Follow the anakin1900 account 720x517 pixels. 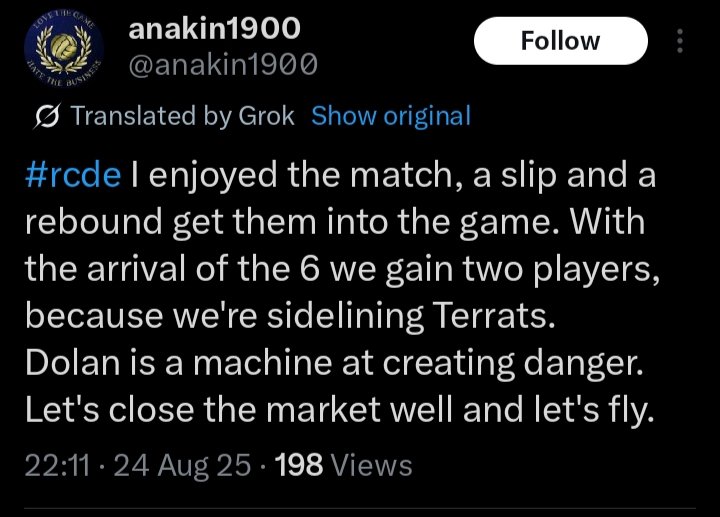pos(561,41)
